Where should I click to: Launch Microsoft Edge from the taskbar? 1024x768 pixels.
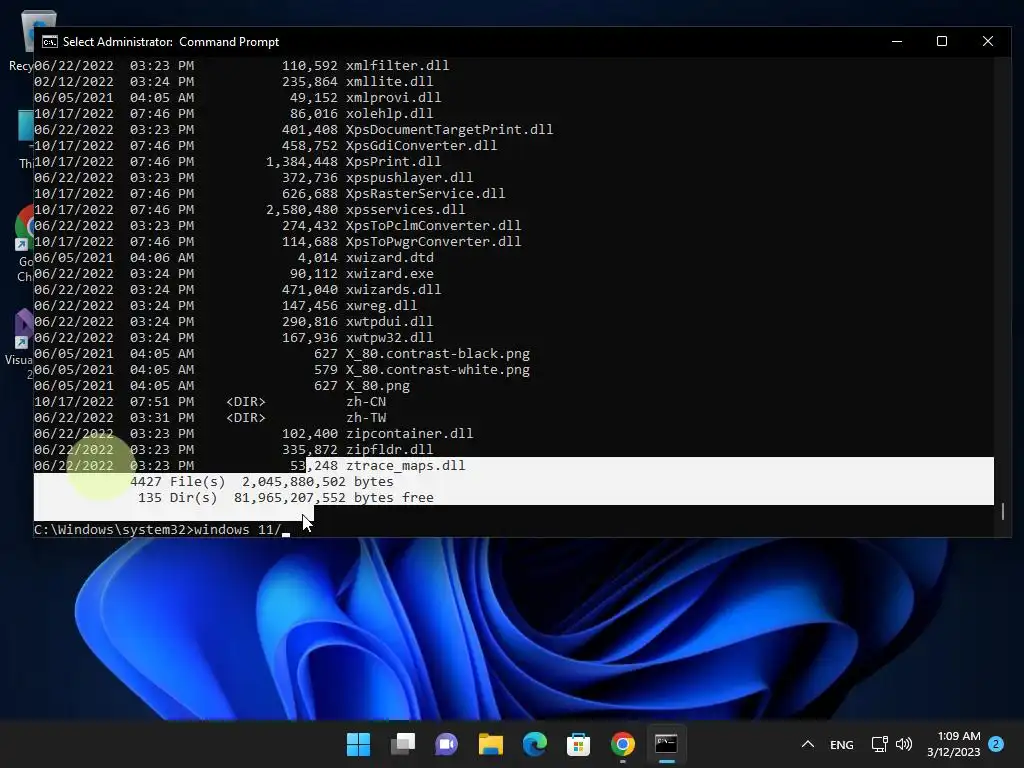coord(535,744)
